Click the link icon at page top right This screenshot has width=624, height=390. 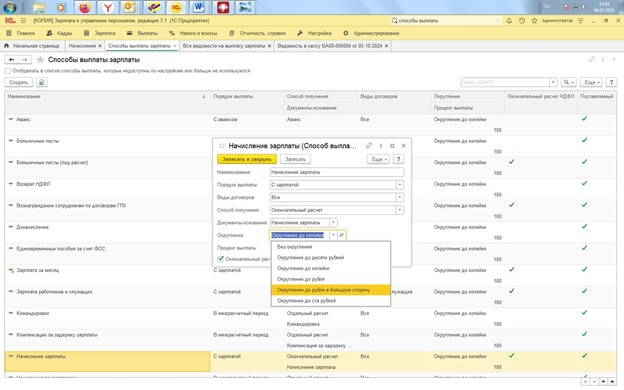click(592, 59)
